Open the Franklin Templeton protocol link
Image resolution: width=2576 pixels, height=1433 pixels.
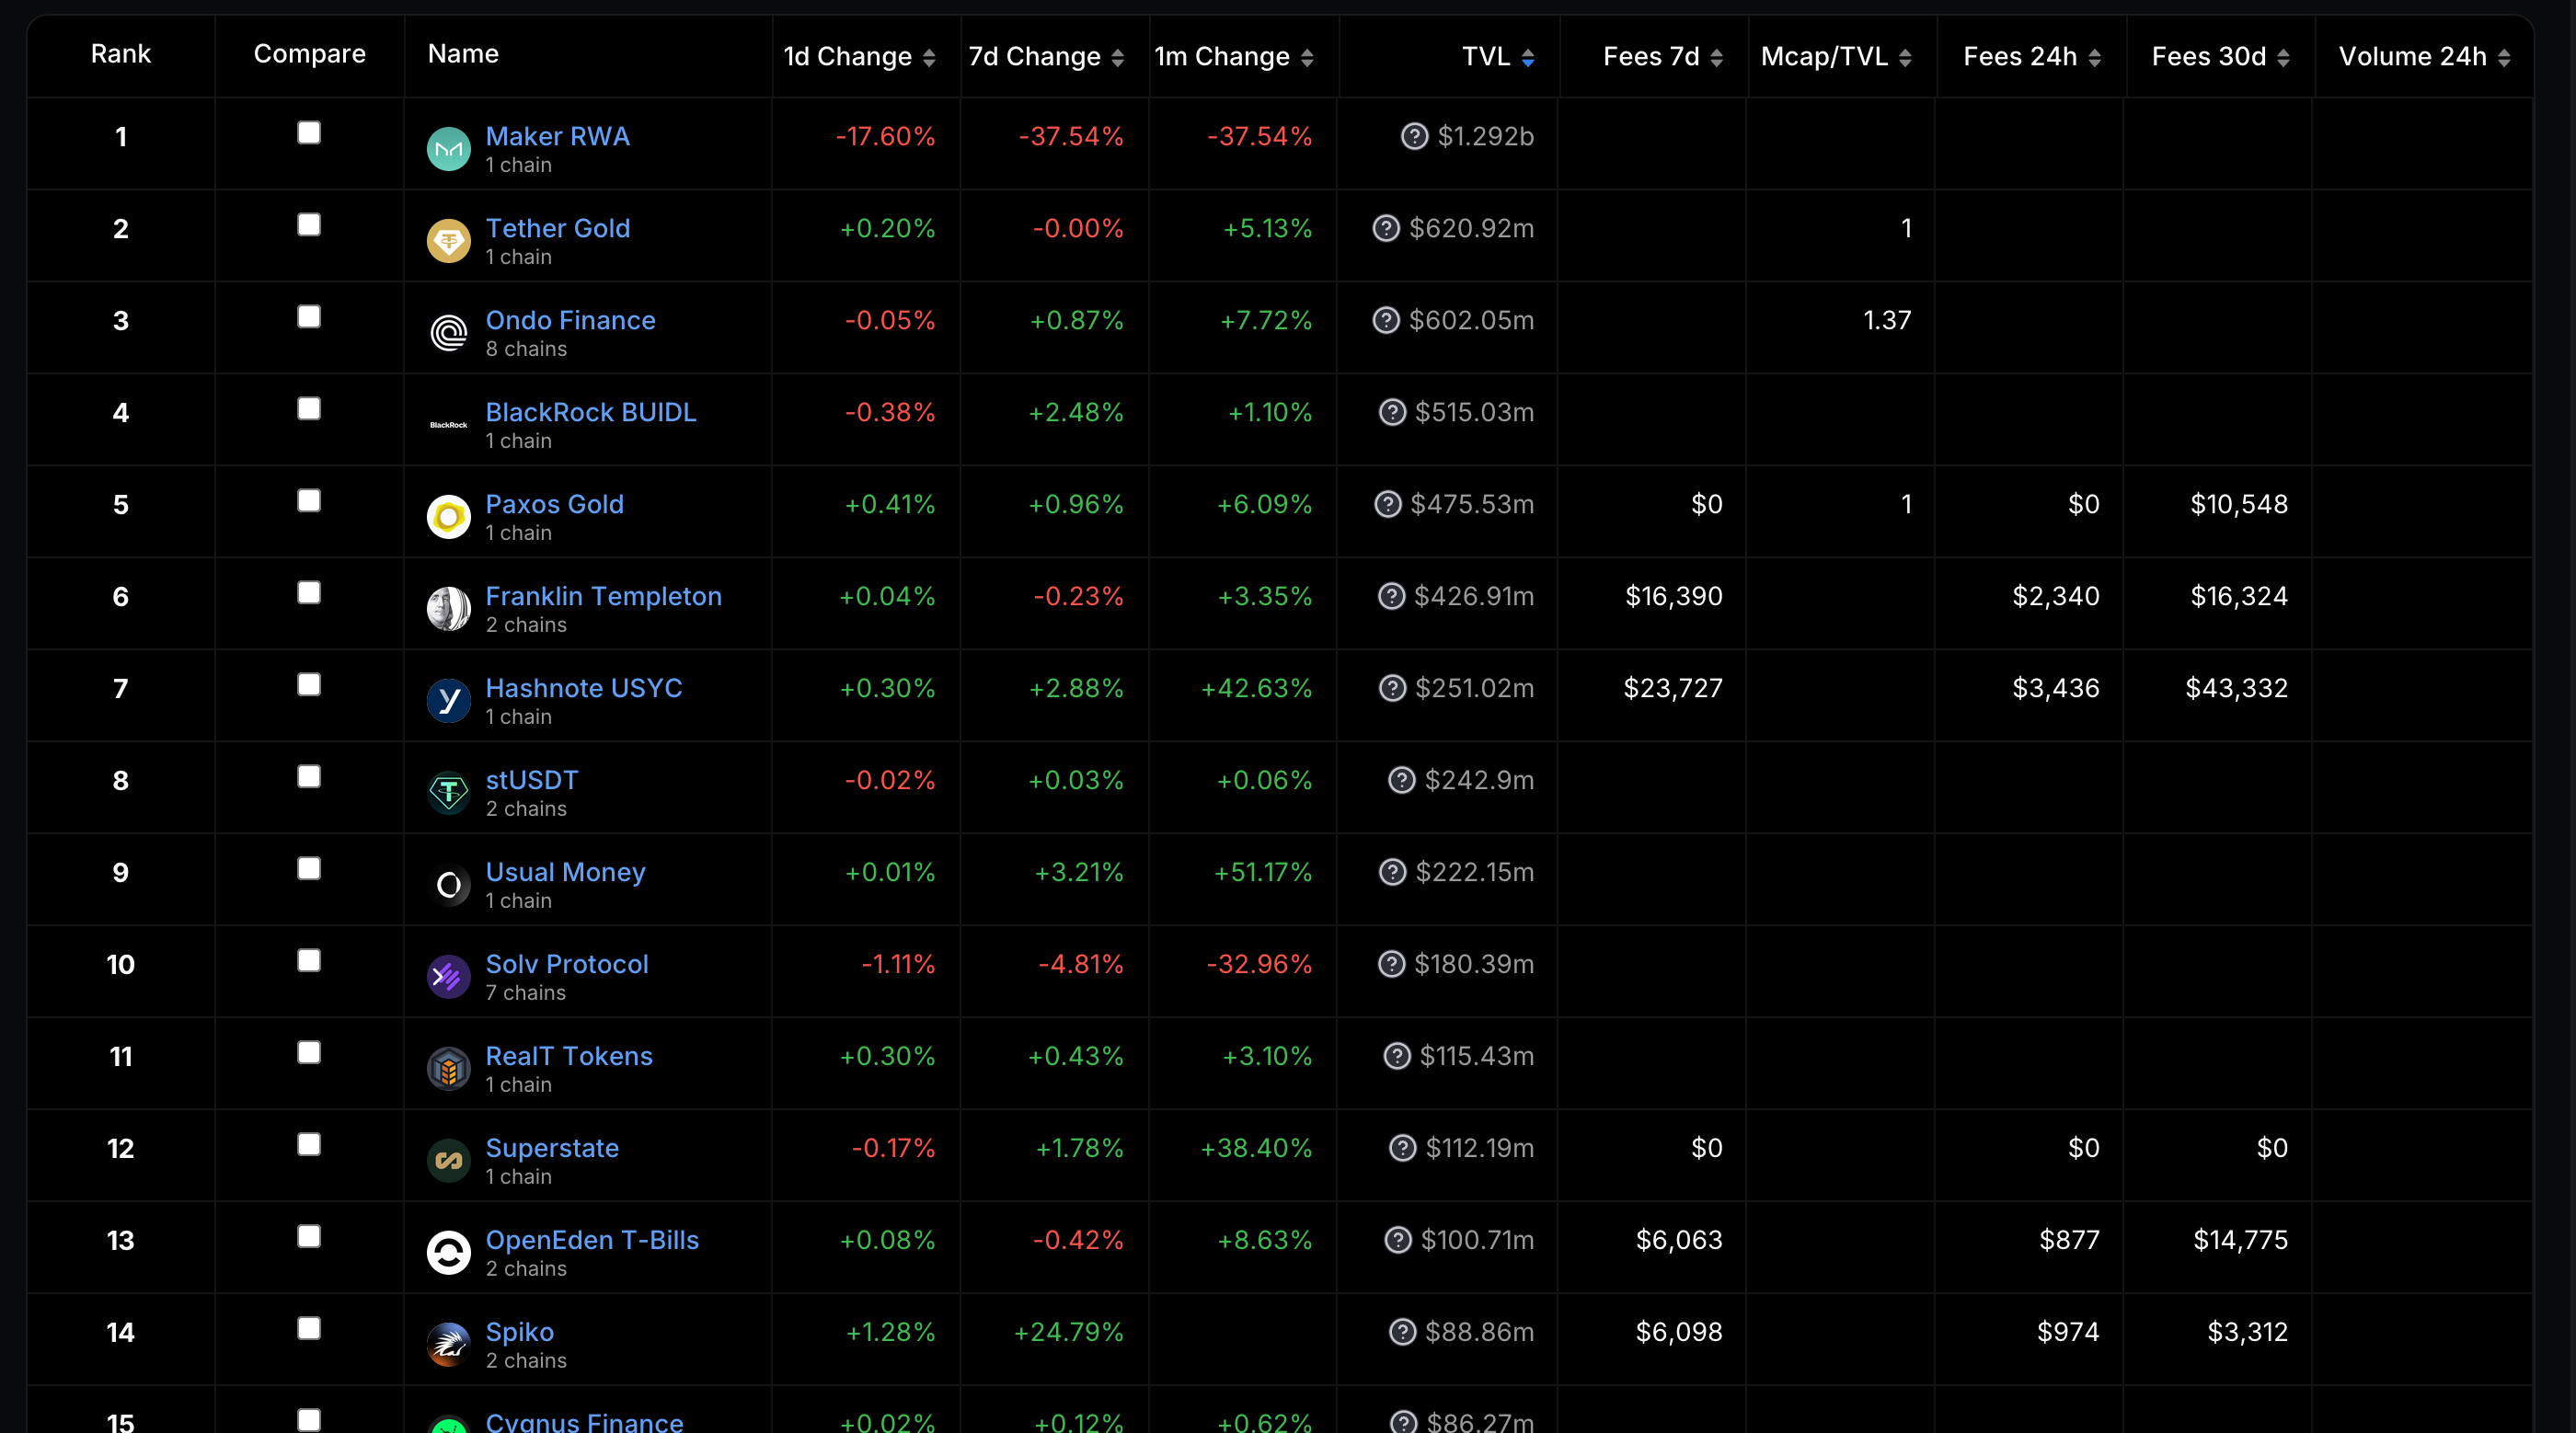tap(603, 596)
